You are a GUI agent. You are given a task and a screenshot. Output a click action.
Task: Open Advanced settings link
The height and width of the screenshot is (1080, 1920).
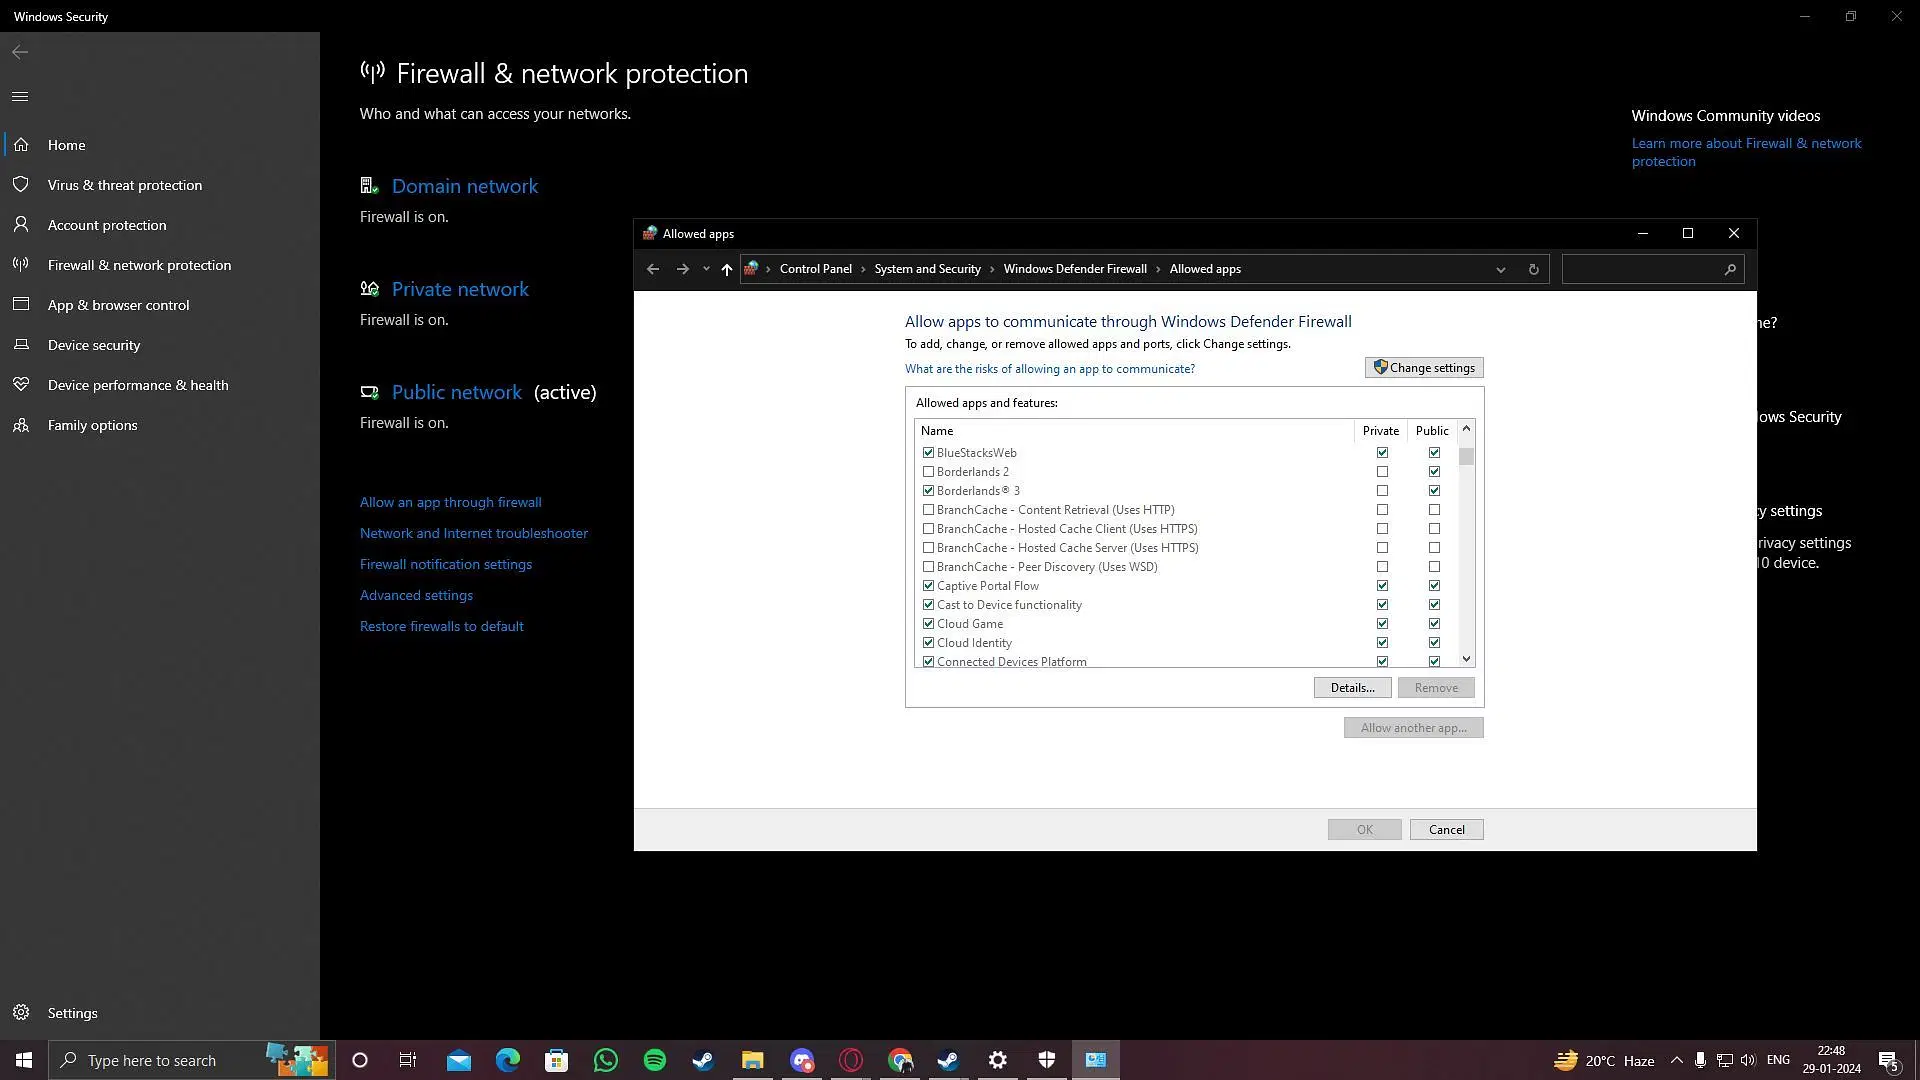(x=416, y=595)
